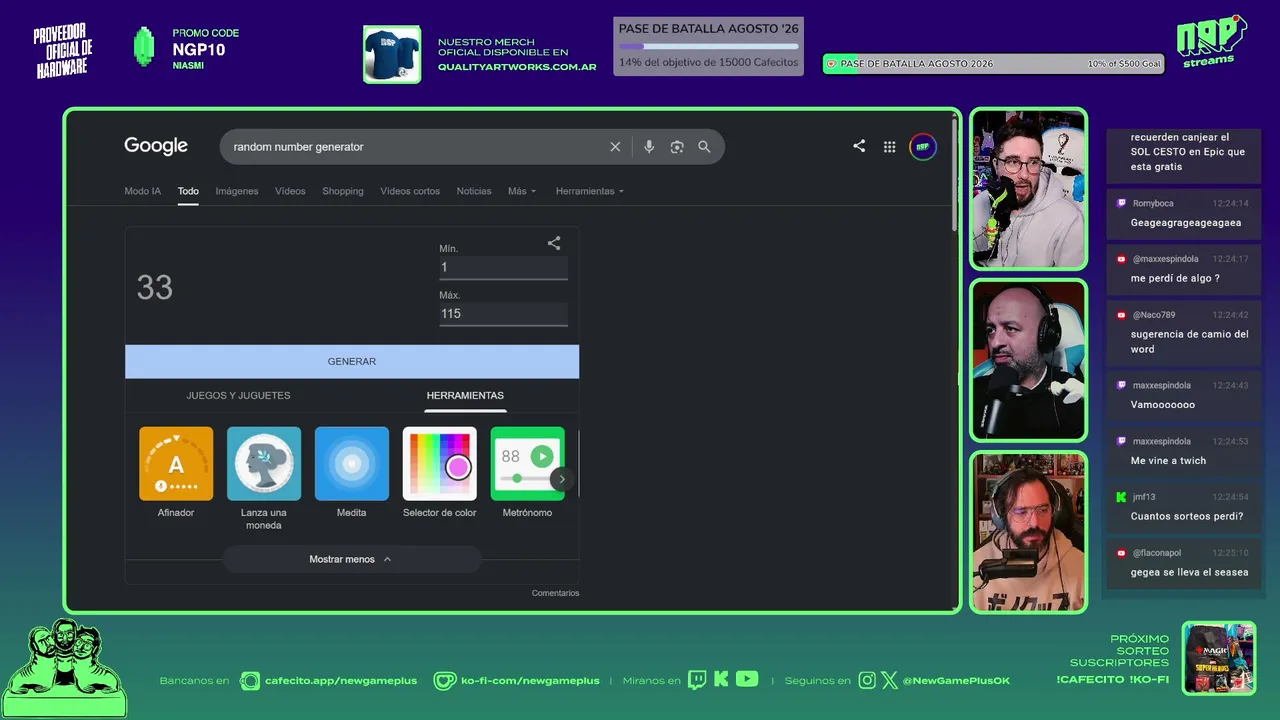Share the random number generator widget
The width and height of the screenshot is (1280, 720).
(554, 243)
